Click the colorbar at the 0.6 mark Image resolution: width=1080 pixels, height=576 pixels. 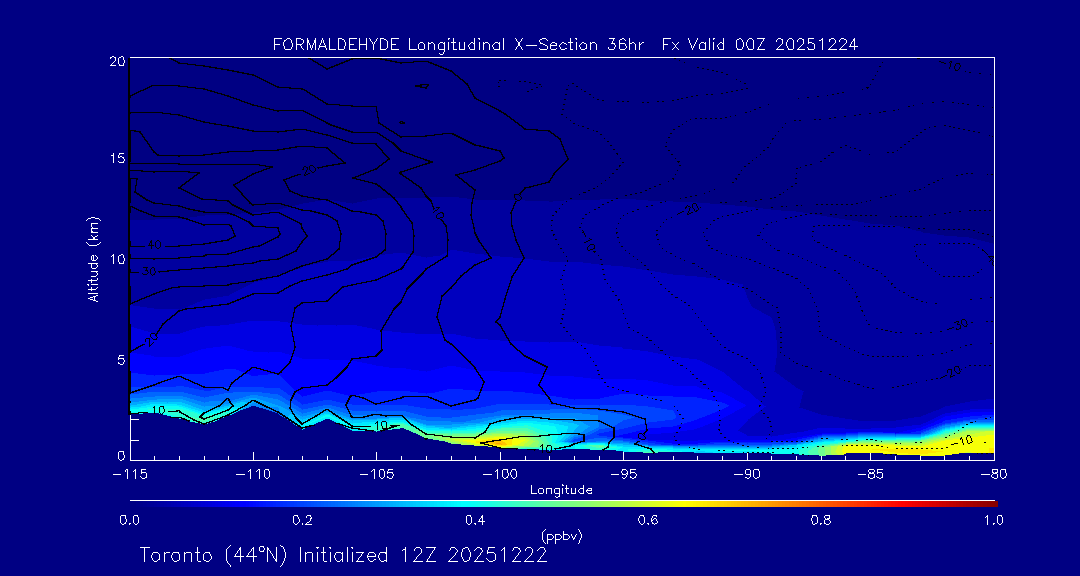[648, 502]
